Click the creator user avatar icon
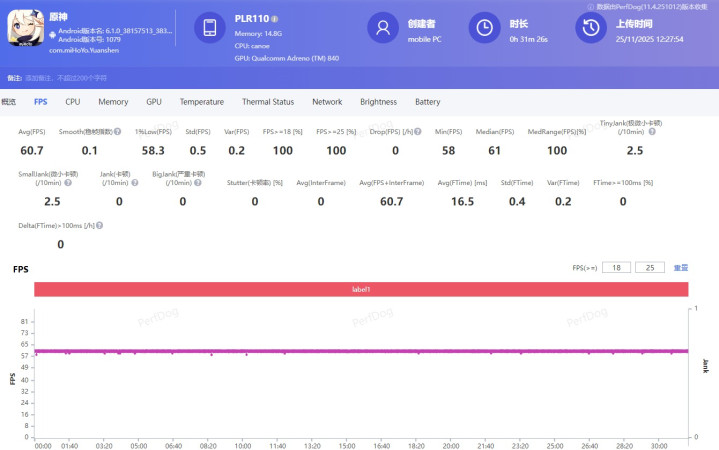The width and height of the screenshot is (719, 450). (x=383, y=30)
